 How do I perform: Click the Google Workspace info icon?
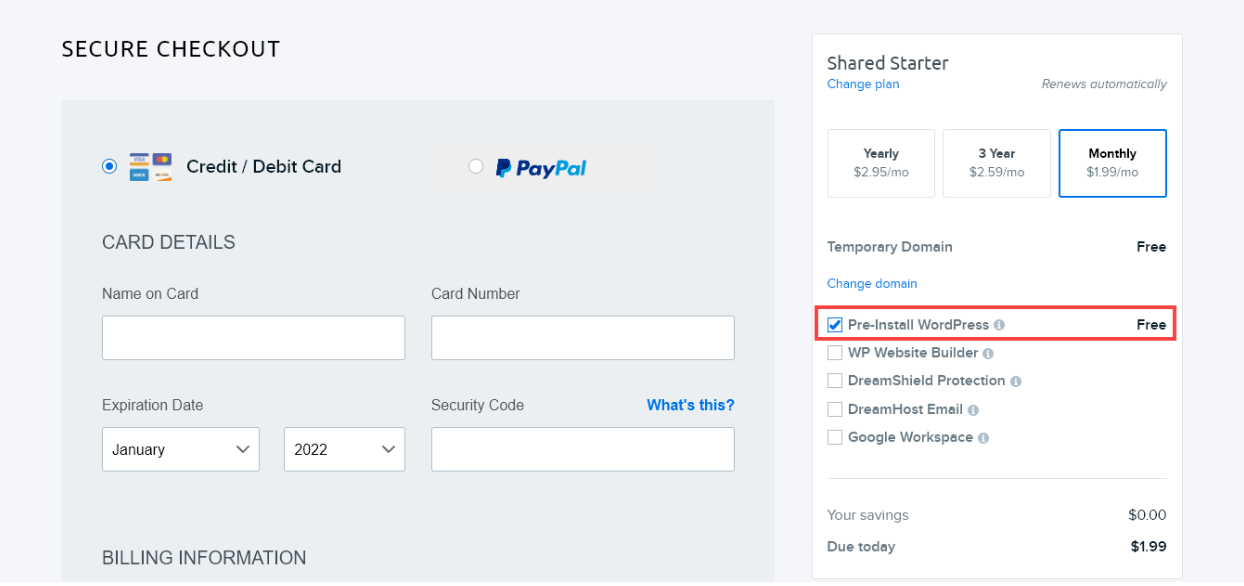point(983,437)
